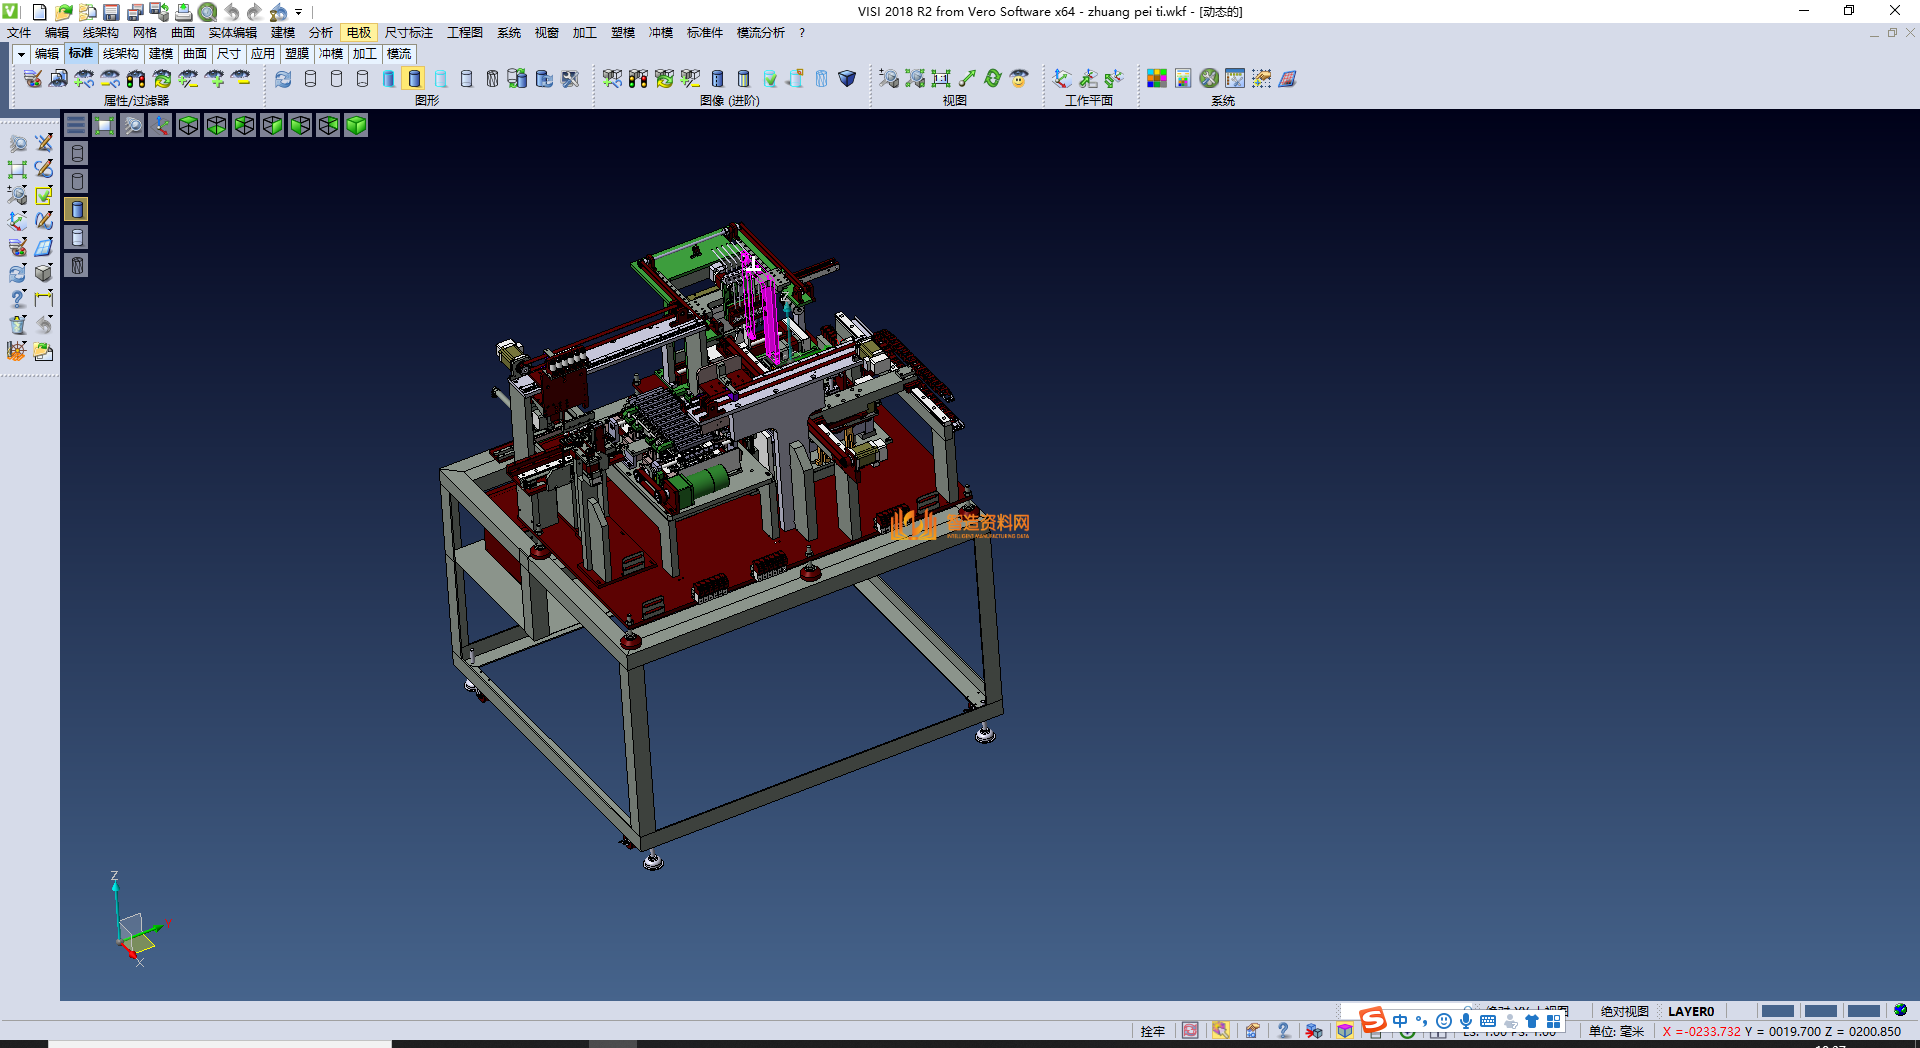The height and width of the screenshot is (1048, 1920).
Task: Click the first blue swatch in status bar
Action: 1777,1011
